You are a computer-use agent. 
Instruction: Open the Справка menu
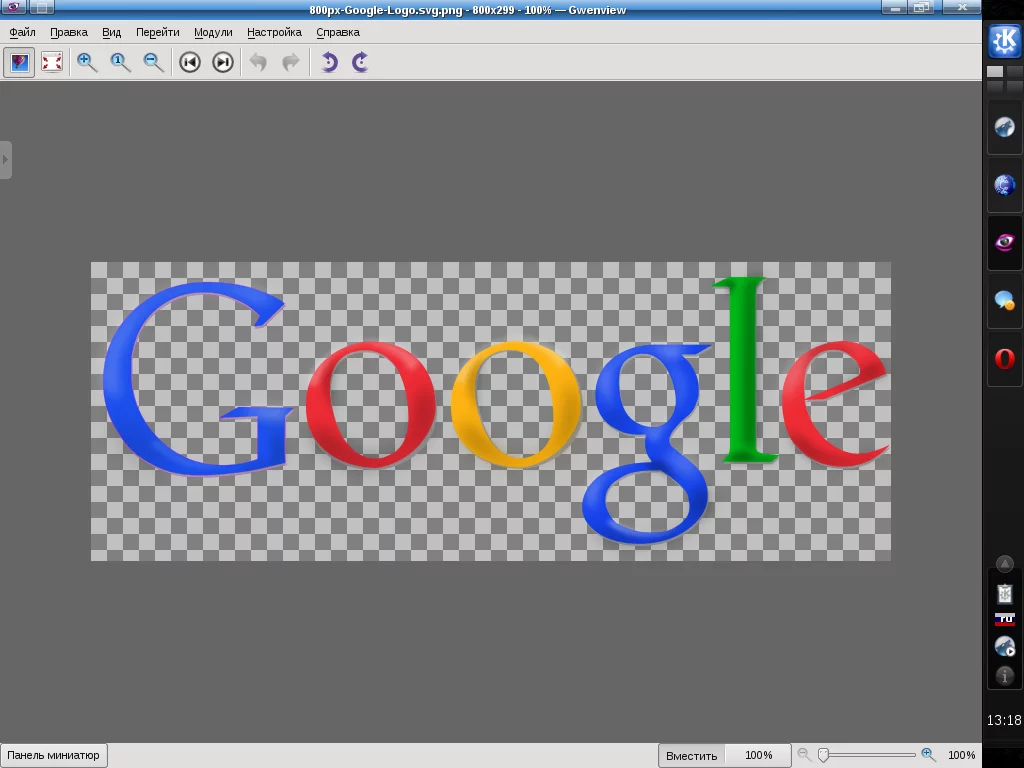pyautogui.click(x=338, y=32)
